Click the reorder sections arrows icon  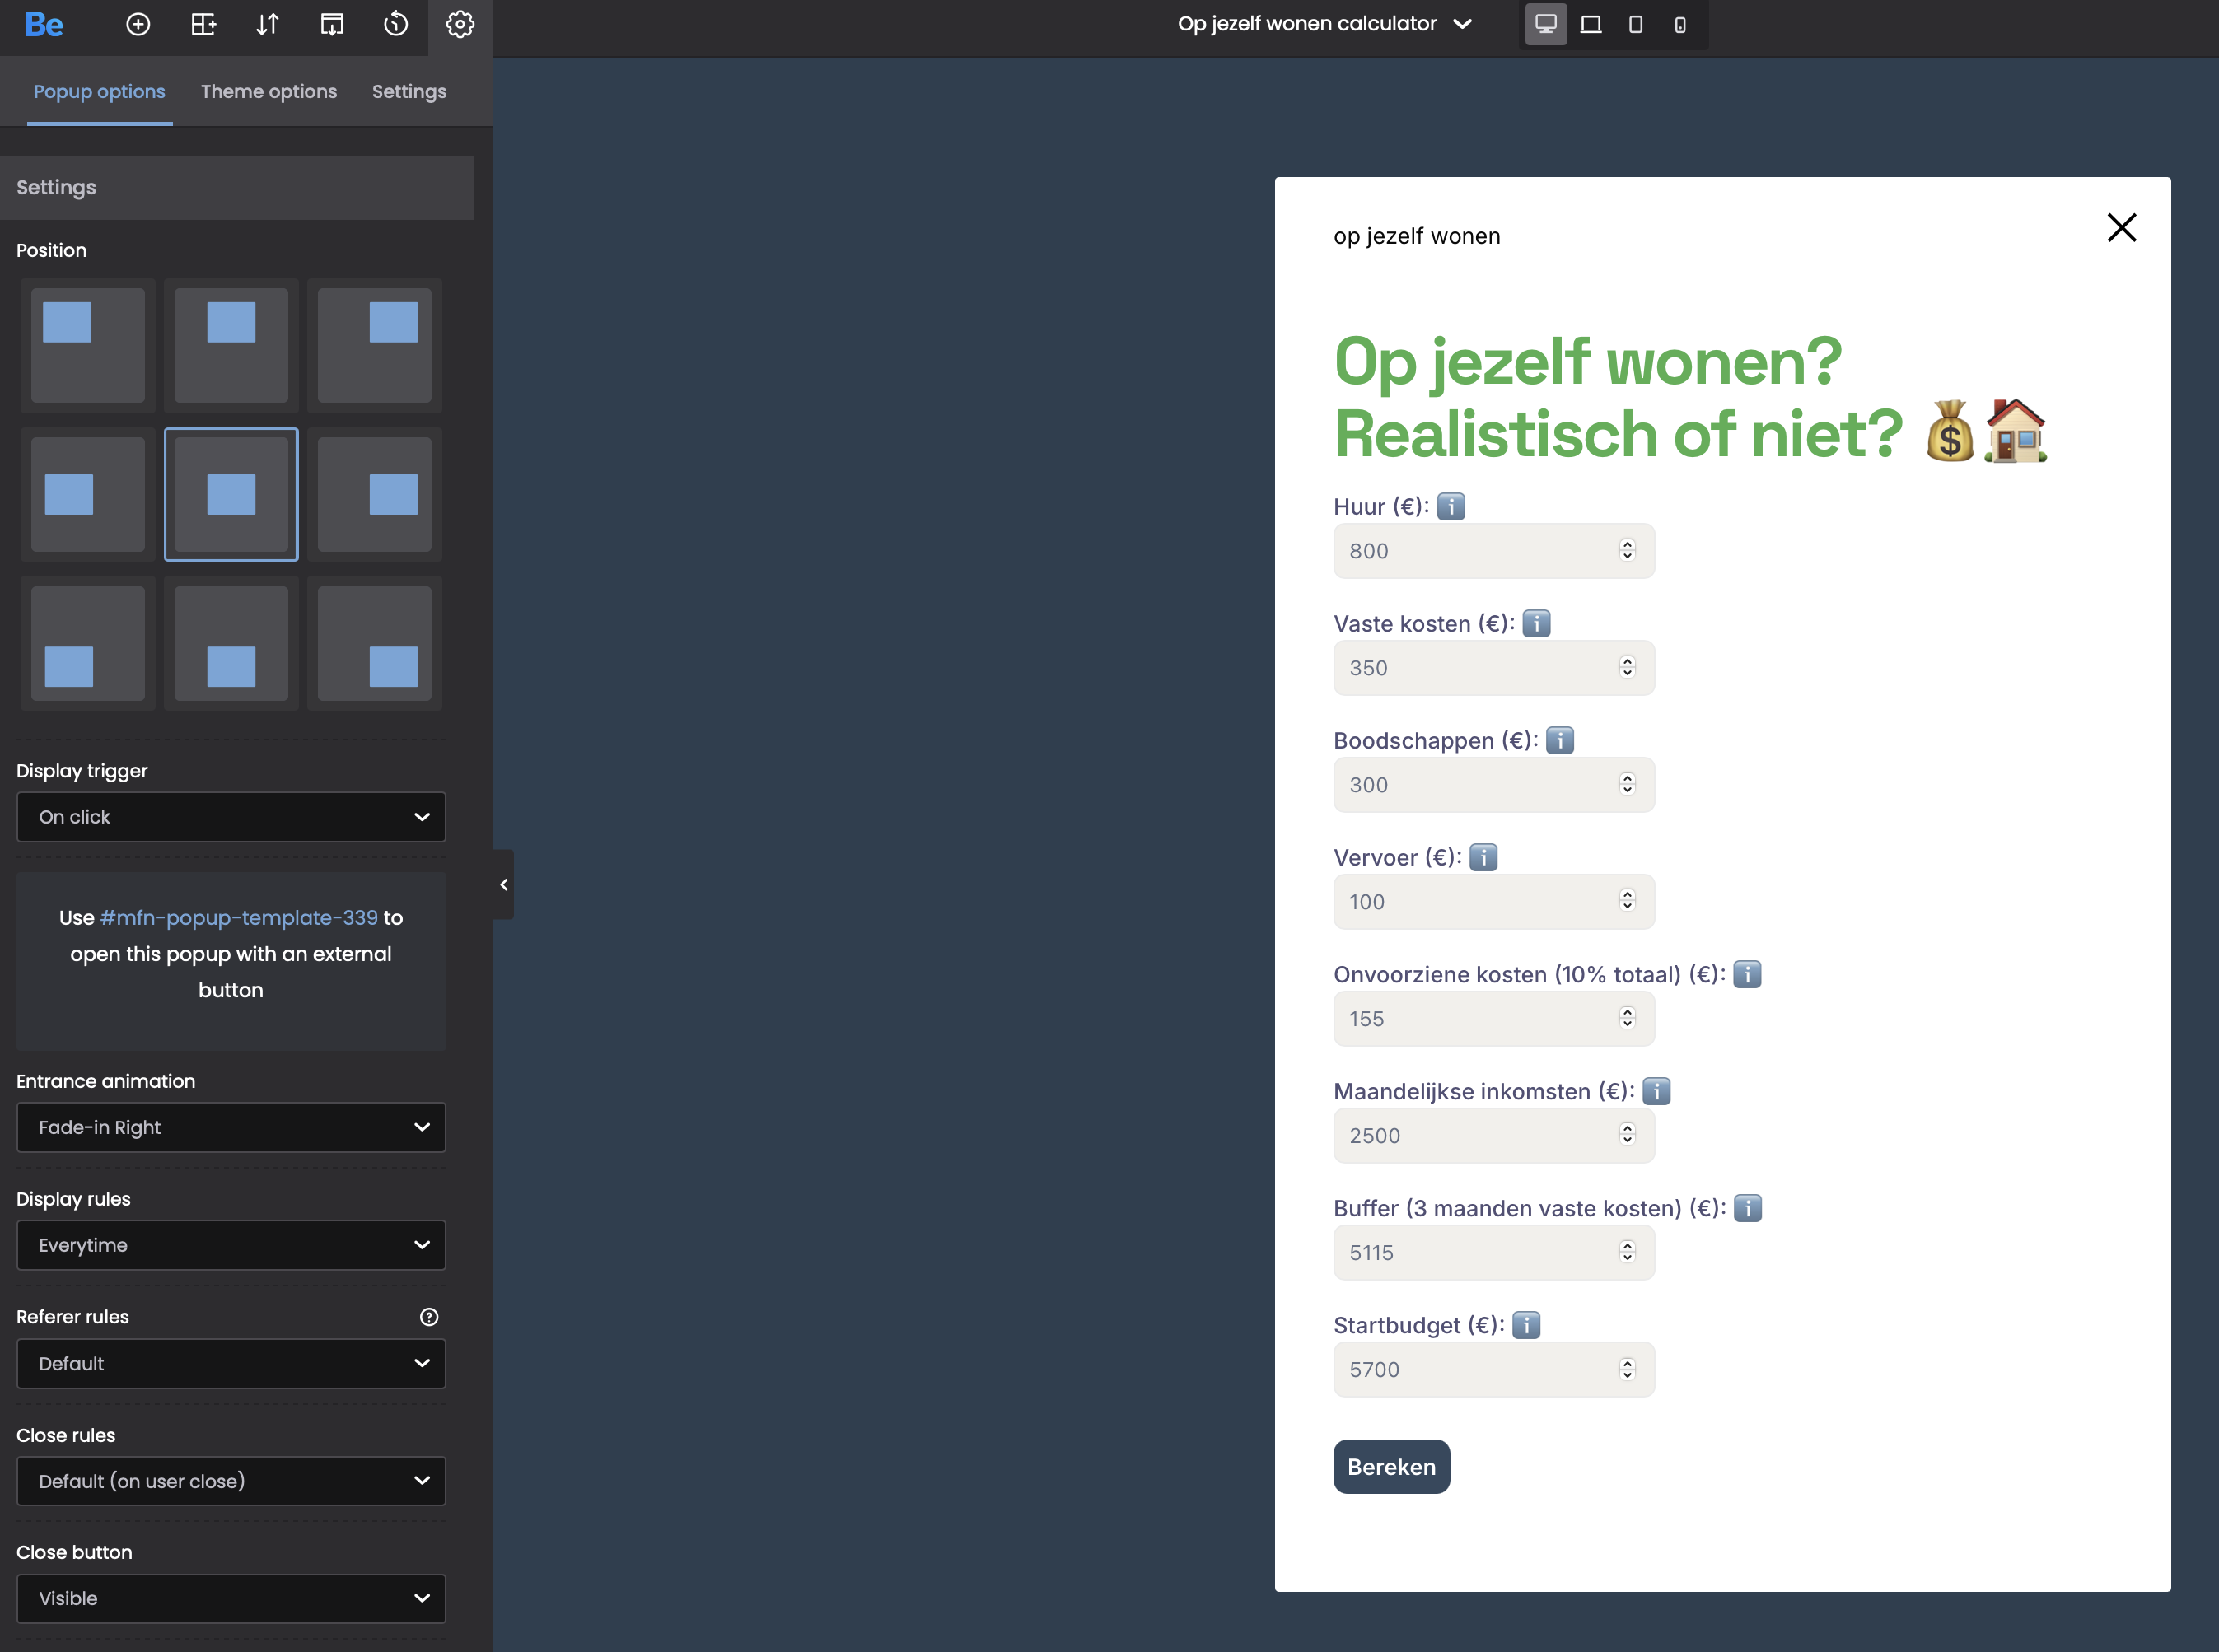[x=267, y=24]
